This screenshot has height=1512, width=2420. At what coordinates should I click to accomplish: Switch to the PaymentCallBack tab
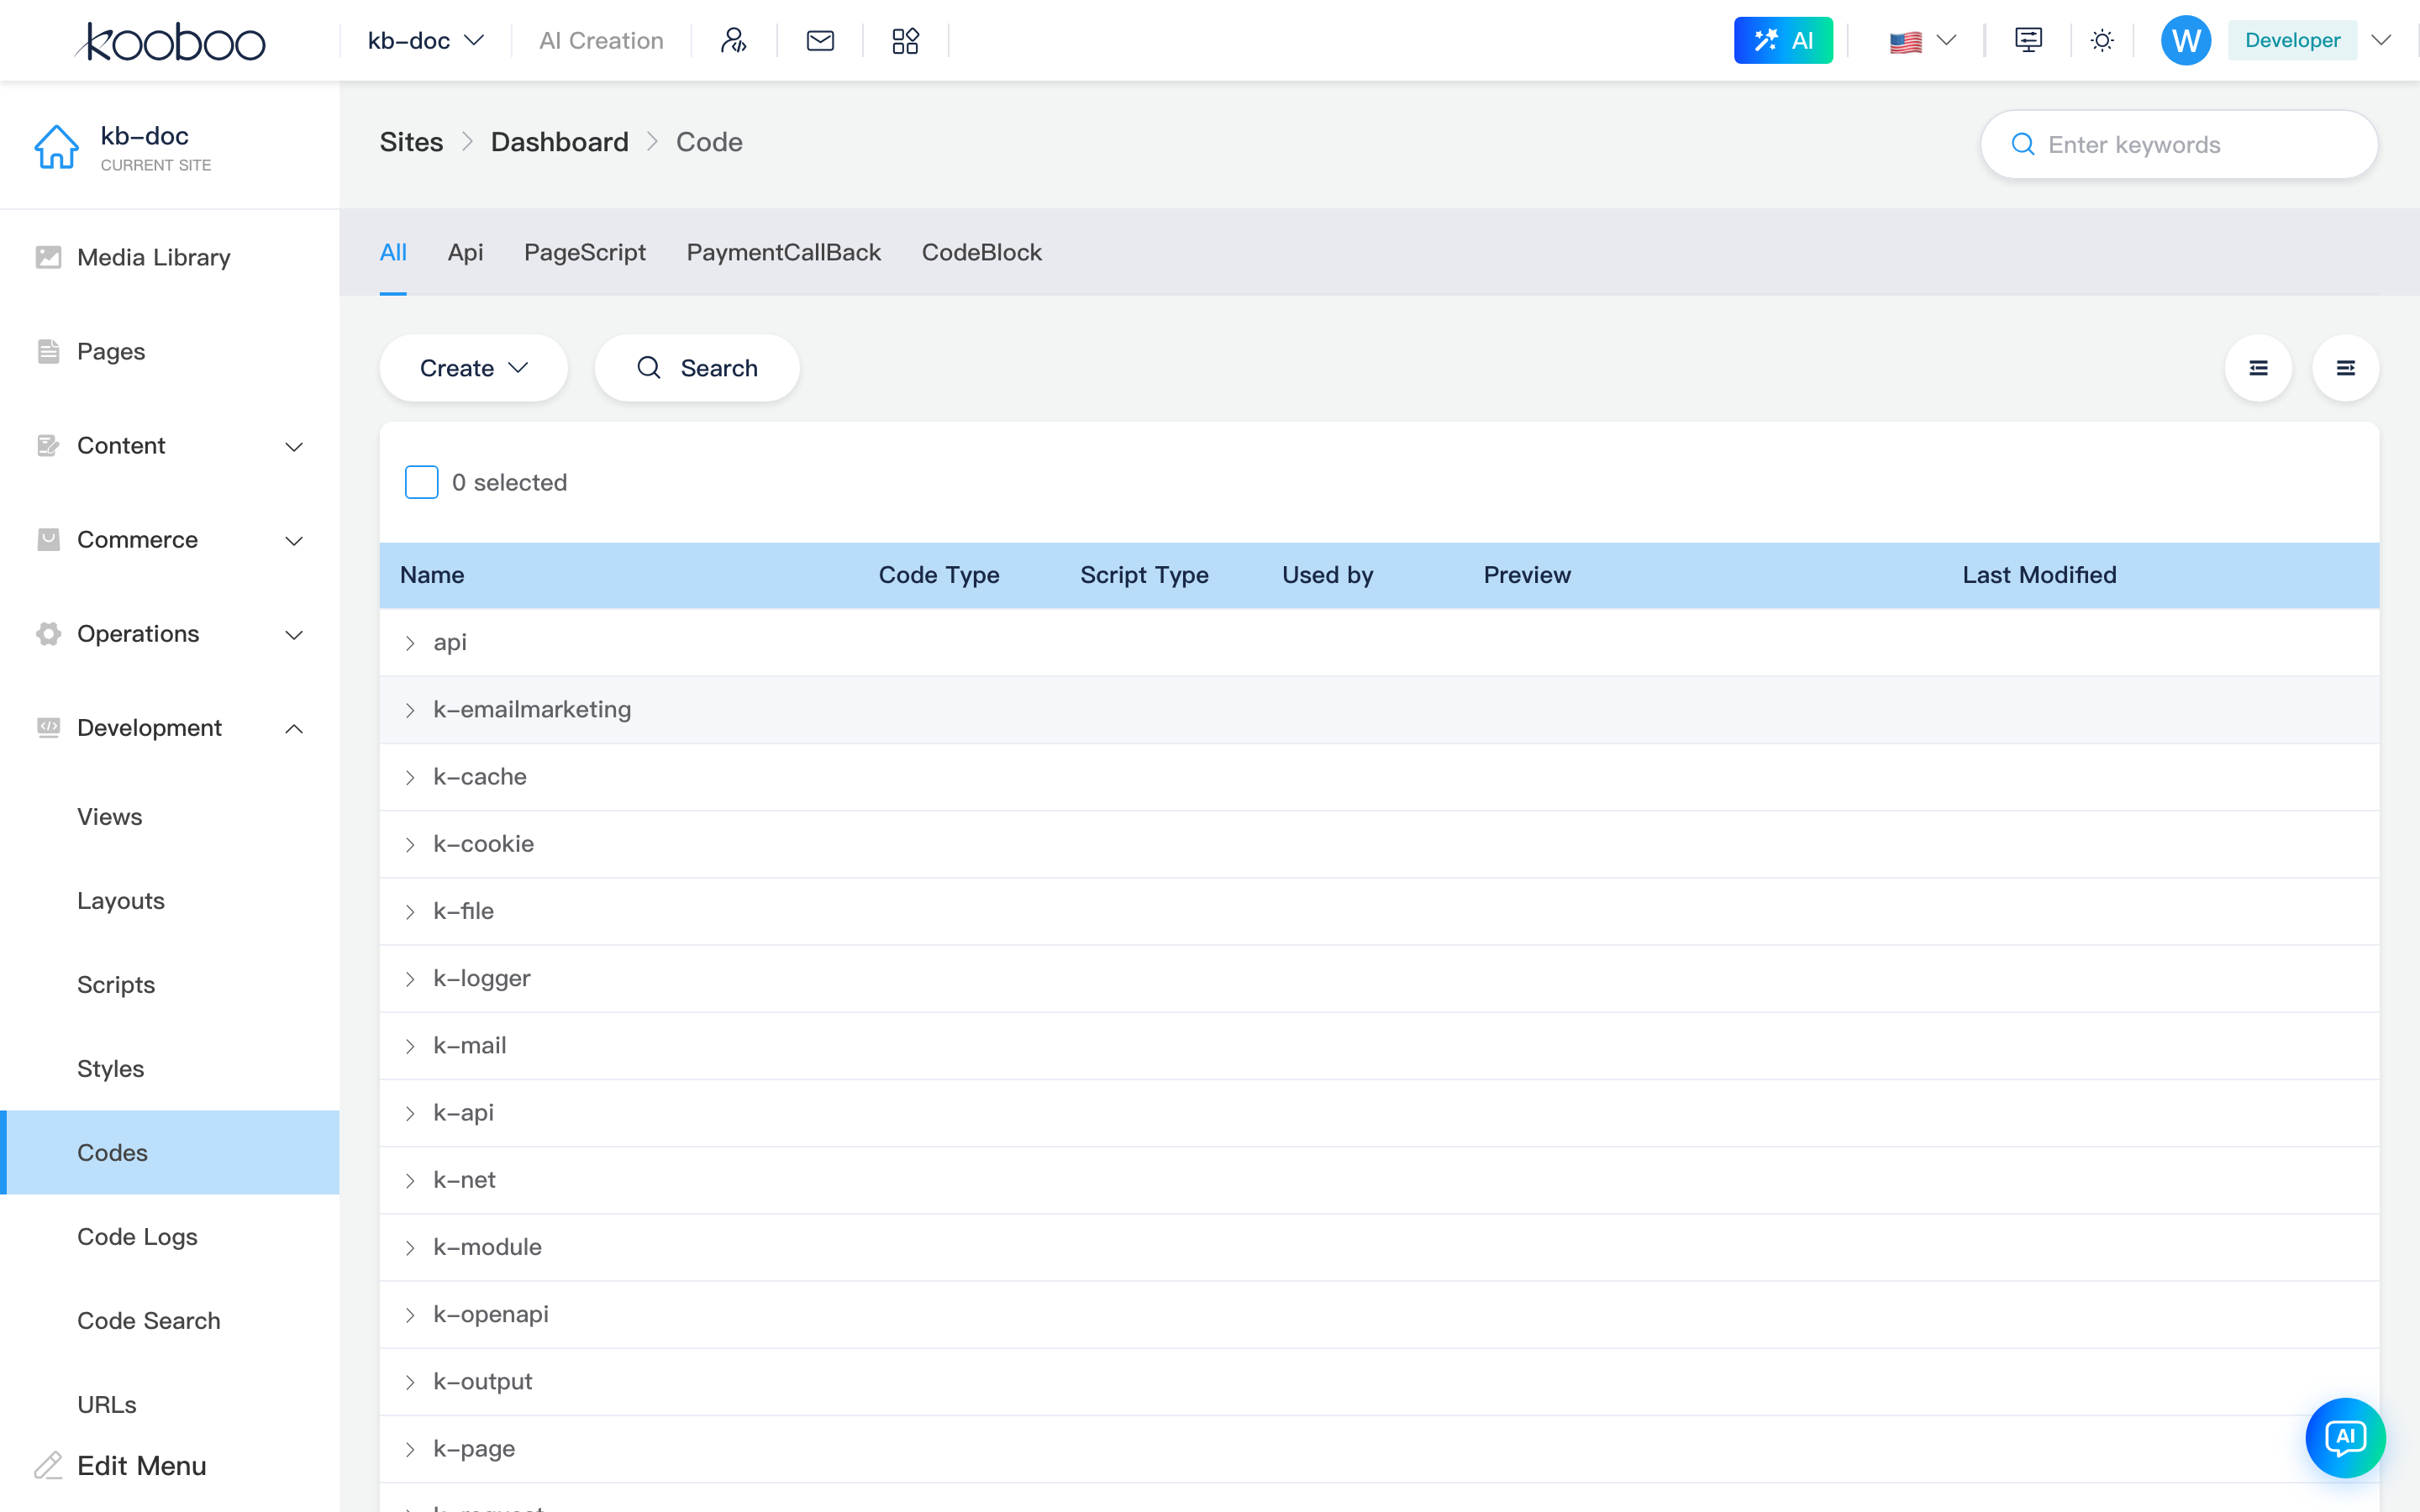coord(784,252)
